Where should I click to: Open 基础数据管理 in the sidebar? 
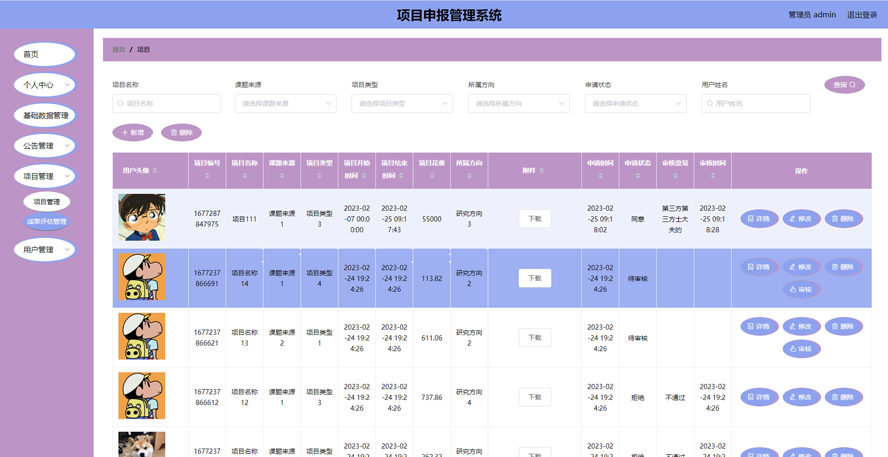(x=45, y=116)
